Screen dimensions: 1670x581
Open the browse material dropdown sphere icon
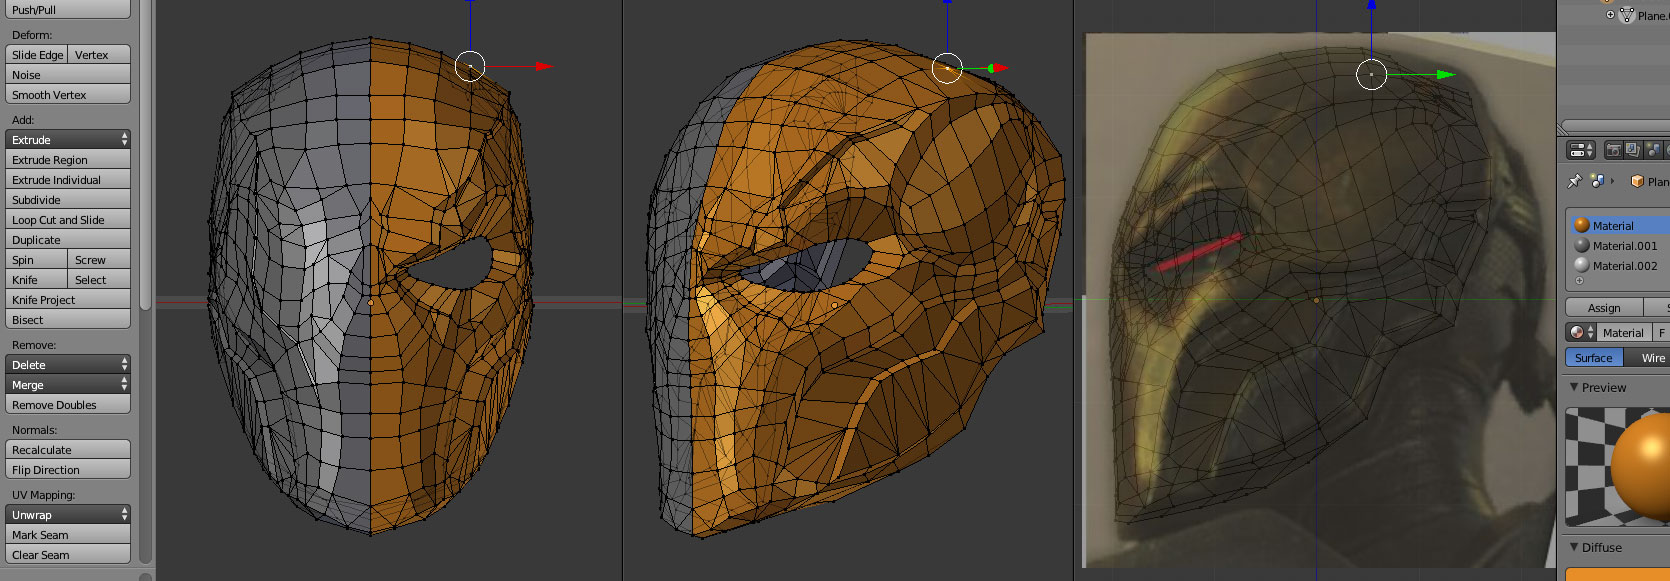coord(1581,332)
